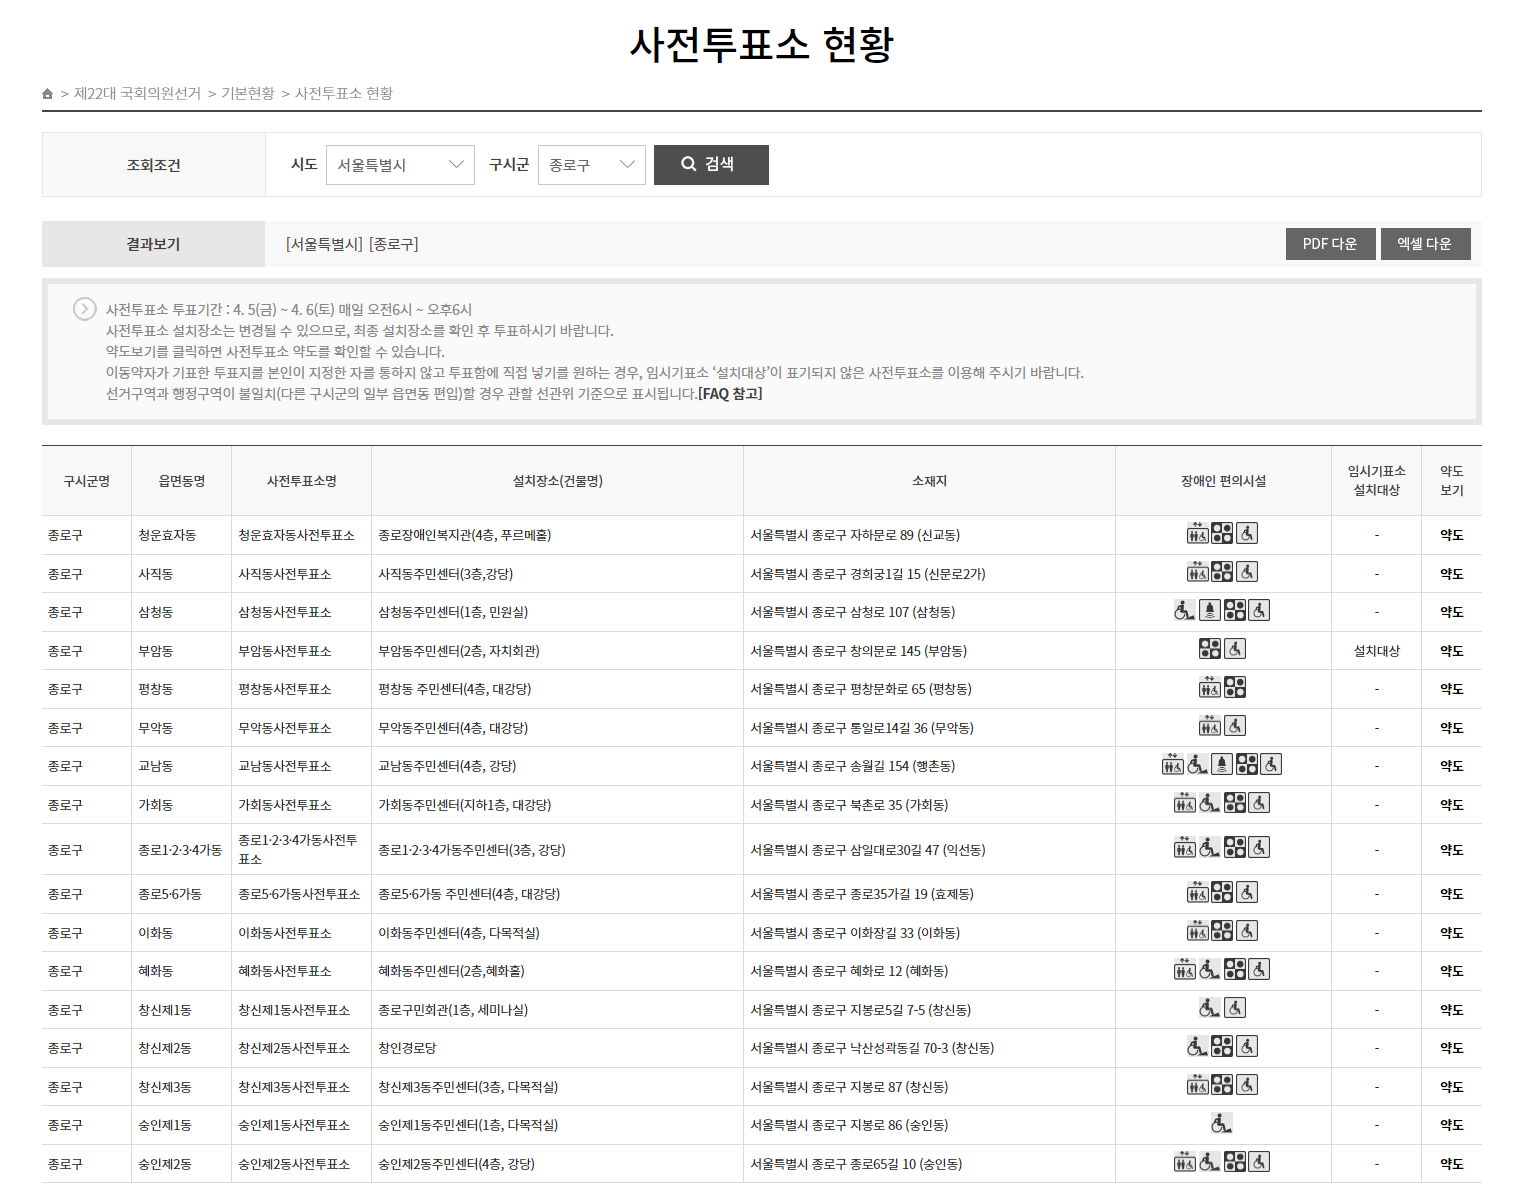Click the wheelchair icon in the 사직동 row
The image size is (1519, 1201).
pyautogui.click(x=1247, y=572)
